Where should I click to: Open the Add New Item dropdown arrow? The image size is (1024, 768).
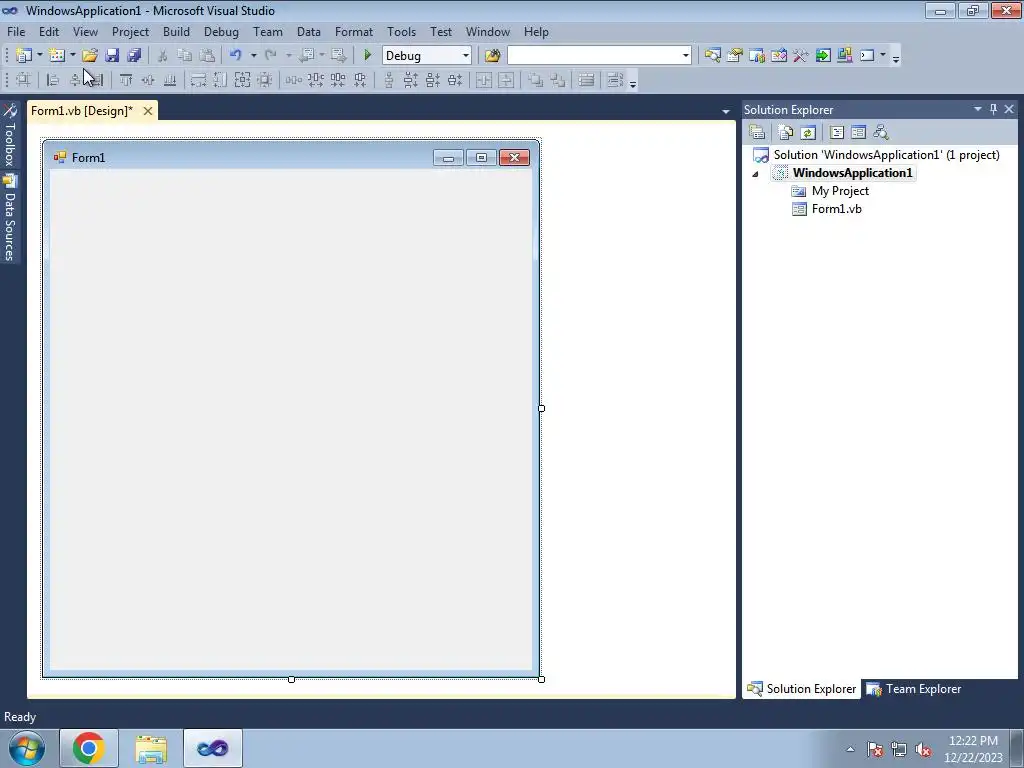tap(72, 56)
